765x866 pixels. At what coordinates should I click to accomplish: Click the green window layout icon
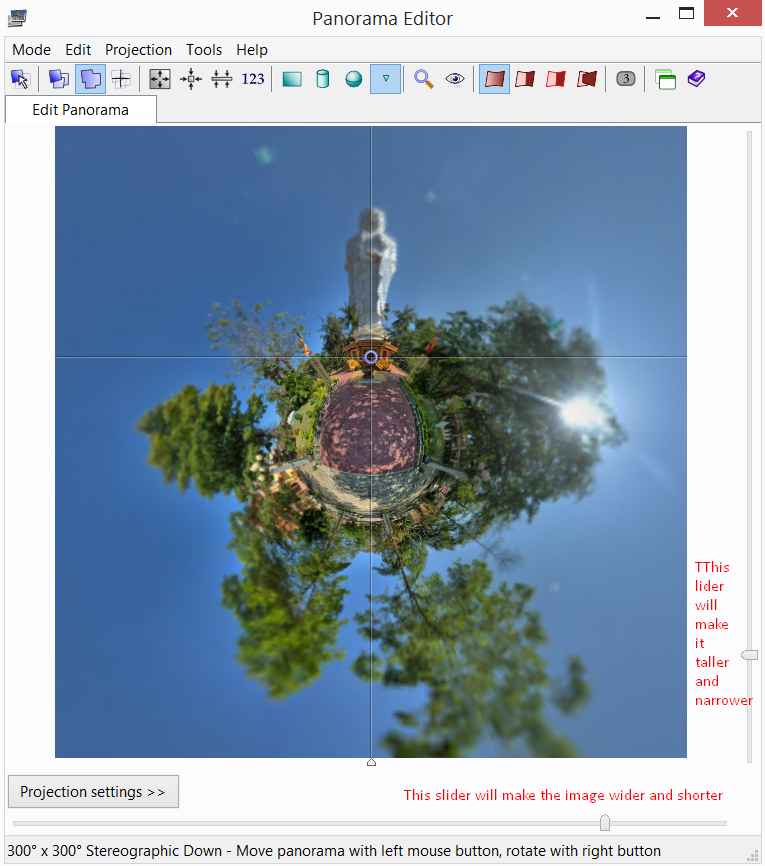point(665,79)
